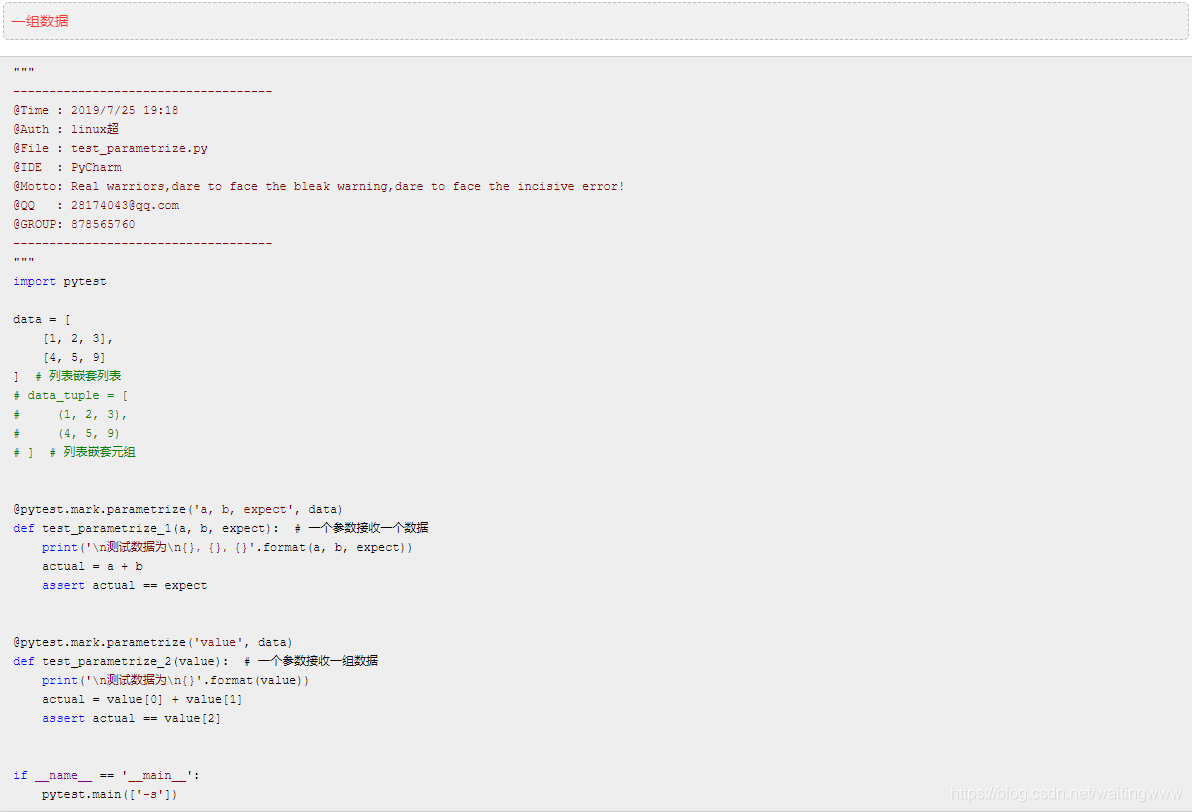Click the 'import pytest' line
This screenshot has width=1192, height=812.
point(59,281)
